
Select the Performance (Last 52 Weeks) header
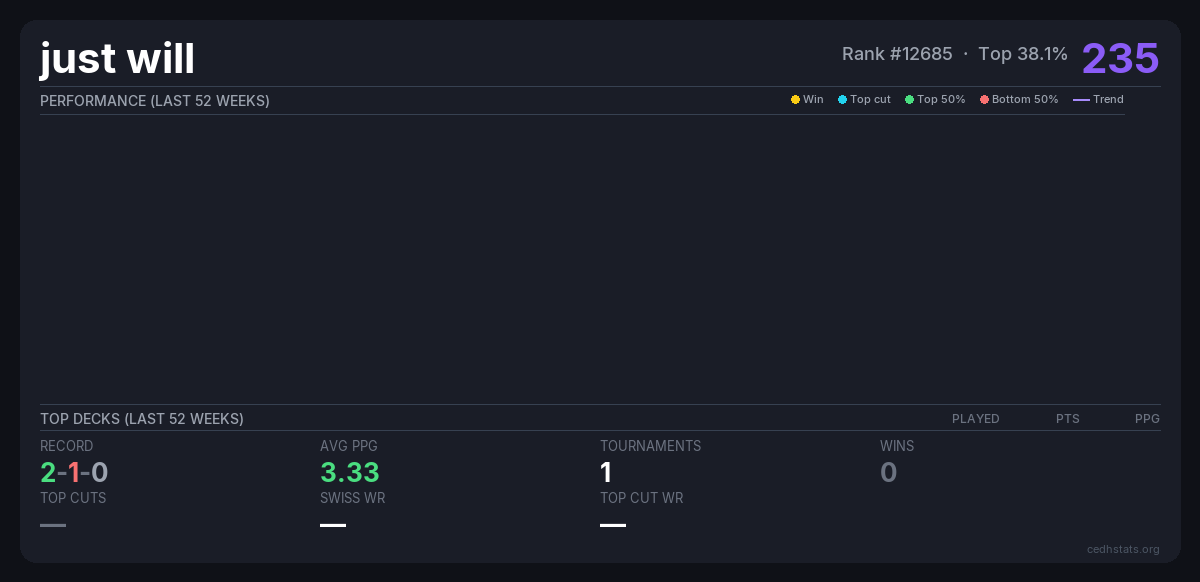(155, 101)
